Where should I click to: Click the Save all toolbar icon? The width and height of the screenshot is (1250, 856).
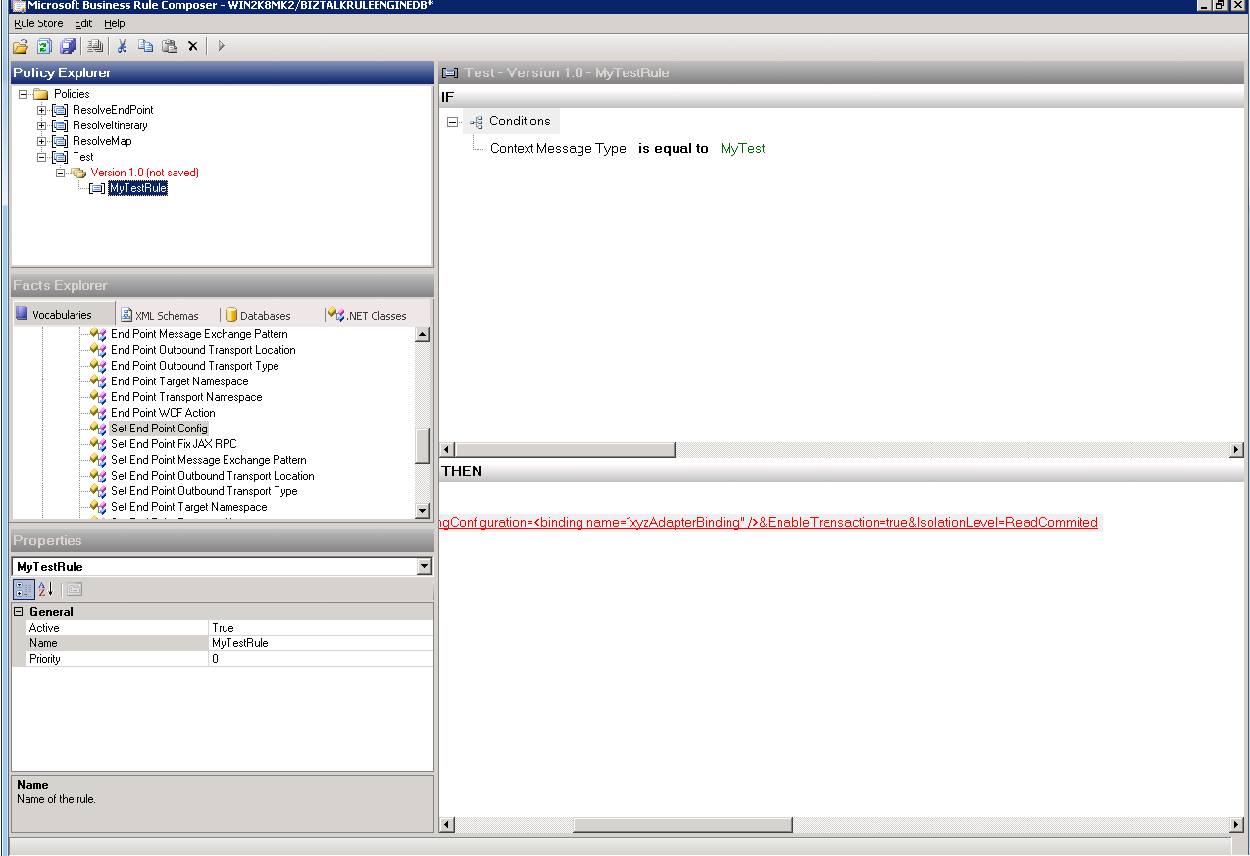pyautogui.click(x=68, y=46)
